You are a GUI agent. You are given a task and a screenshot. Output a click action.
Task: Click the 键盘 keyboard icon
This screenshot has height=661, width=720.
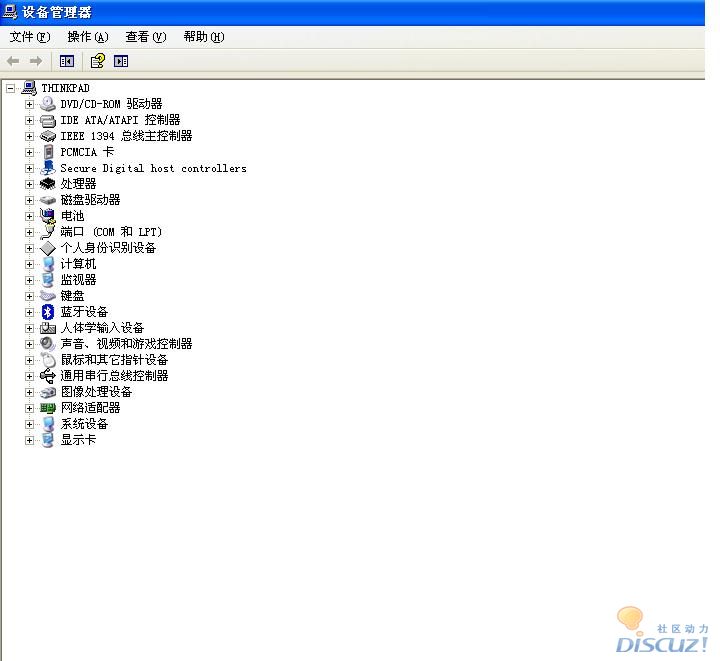[48, 296]
